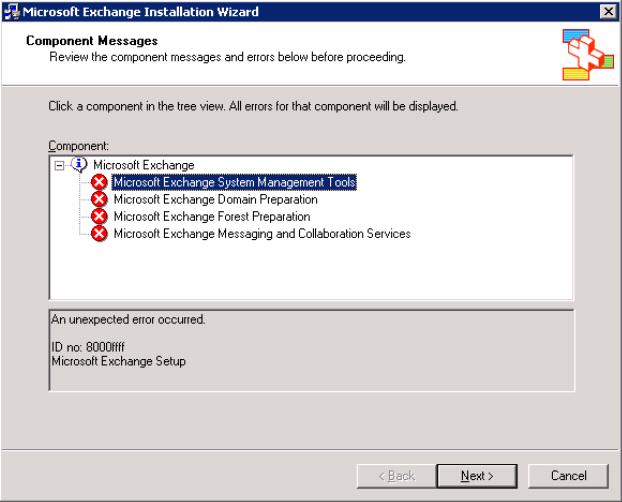Screen dimensions: 622x502
Task: Click 'Click a component in the tree view' text
Action: [253, 106]
